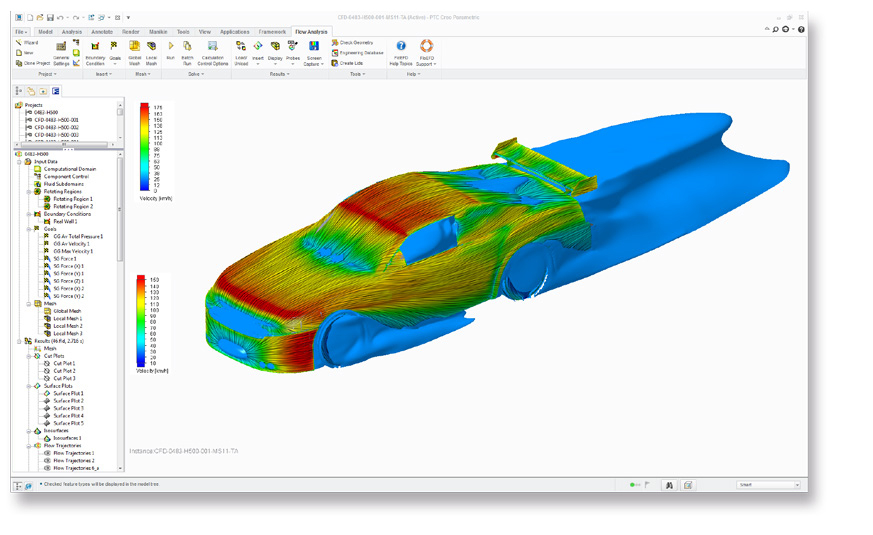
Task: Open the Framework ribbon tab
Action: [x=272, y=32]
